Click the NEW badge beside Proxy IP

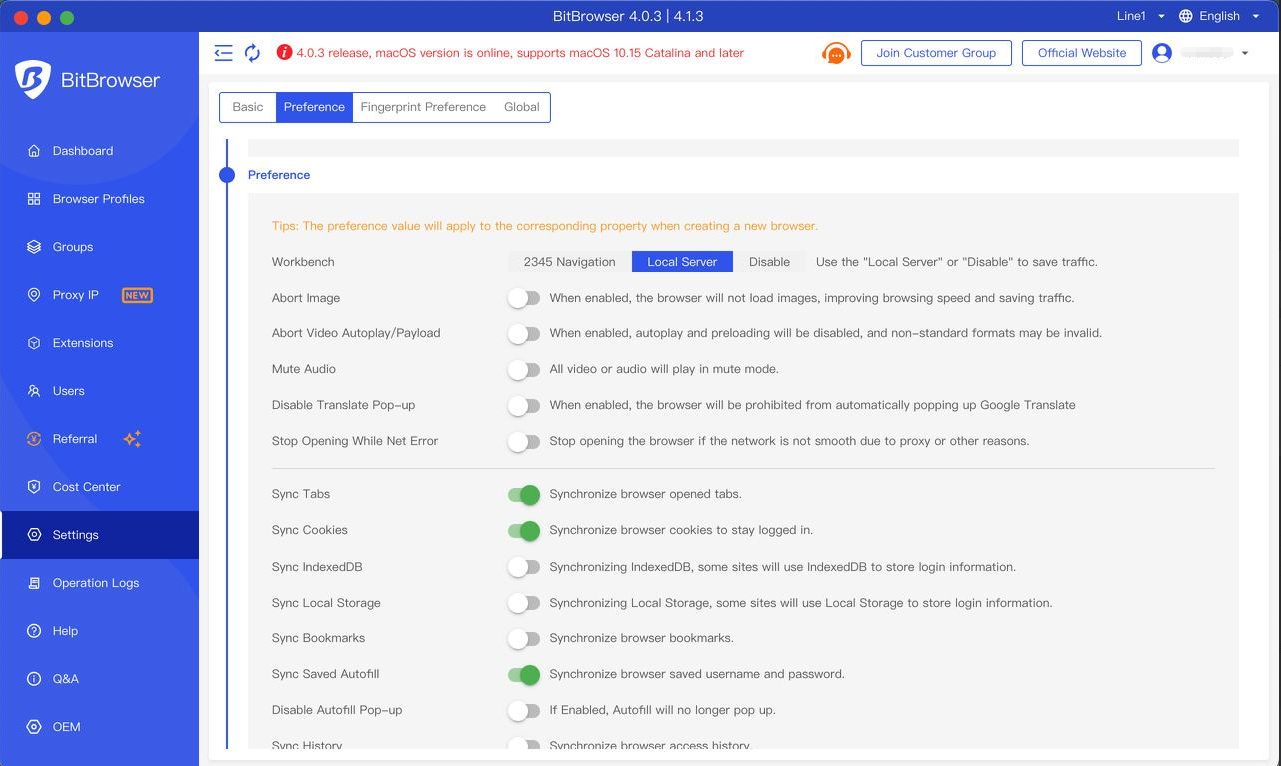point(137,295)
